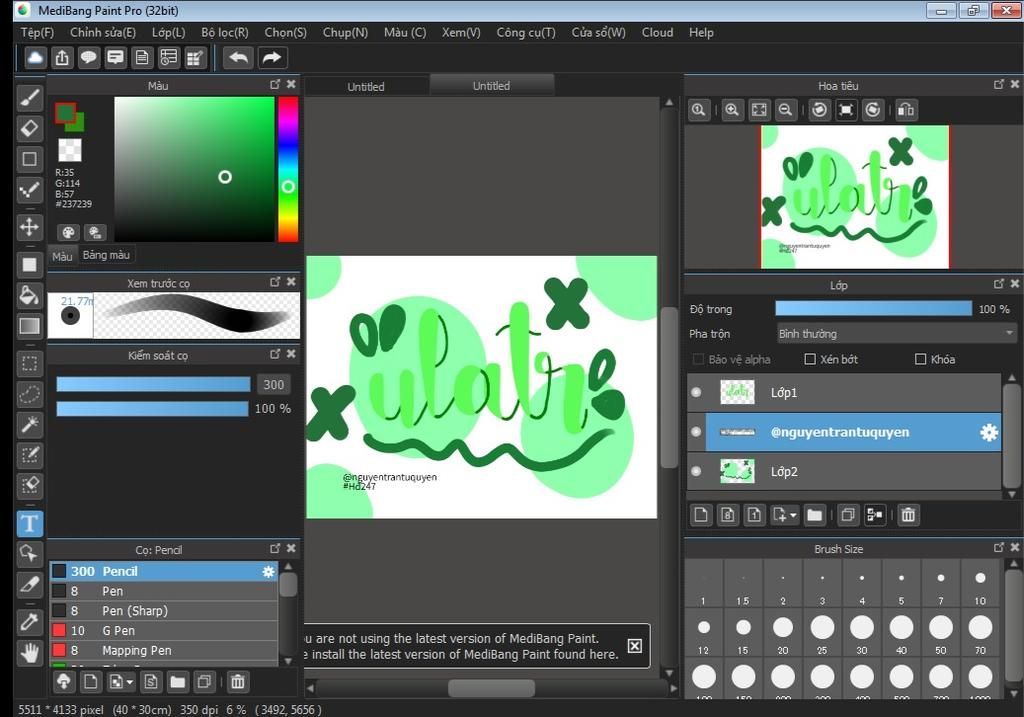Select the Brush tool in left toolbar
The image size is (1024, 717).
click(x=29, y=98)
